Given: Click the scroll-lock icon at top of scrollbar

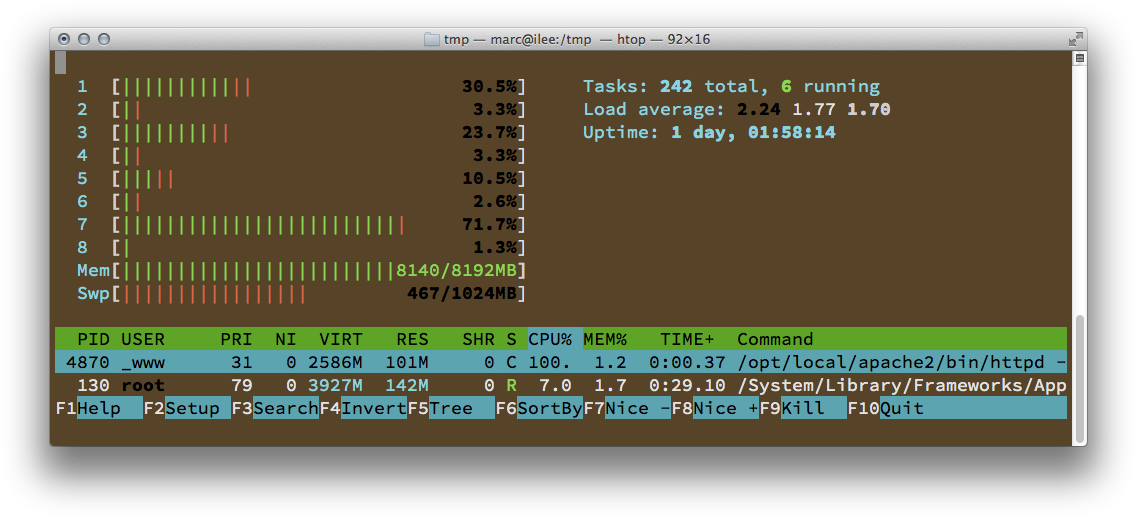Looking at the screenshot, I should pos(1079,59).
